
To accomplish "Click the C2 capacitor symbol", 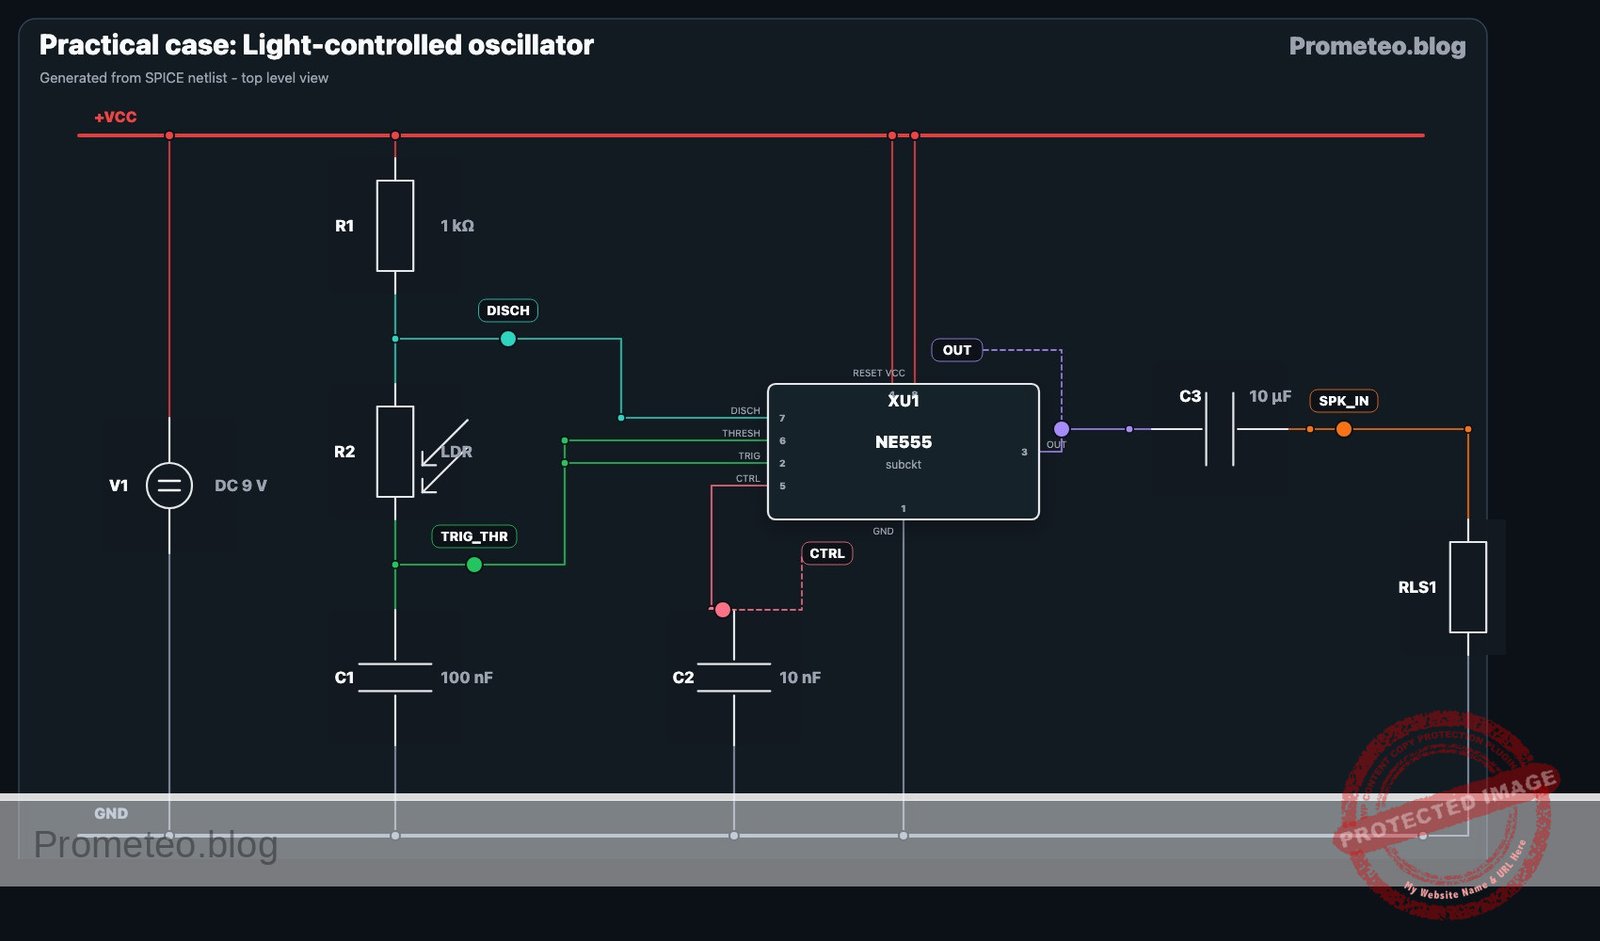I will click(x=734, y=677).
